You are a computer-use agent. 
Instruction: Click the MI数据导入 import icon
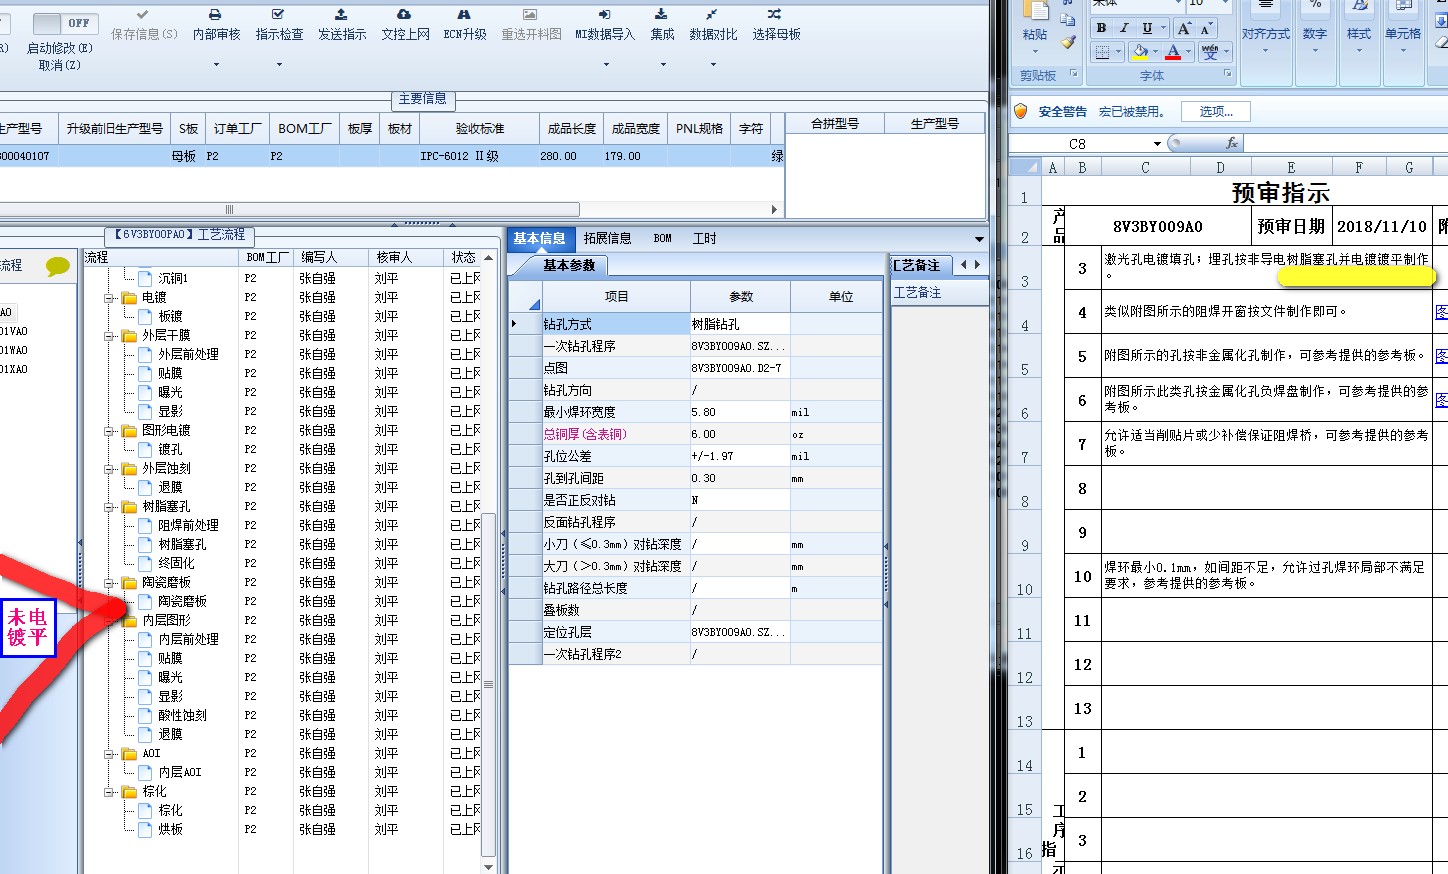point(605,14)
